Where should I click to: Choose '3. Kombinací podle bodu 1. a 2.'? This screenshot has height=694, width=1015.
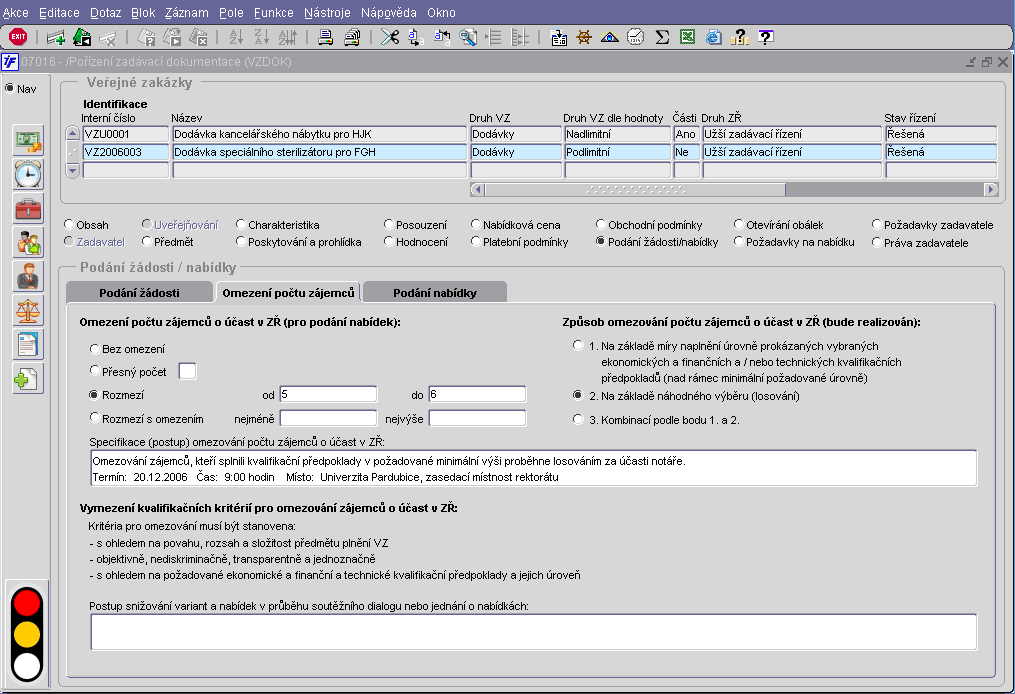(x=577, y=420)
